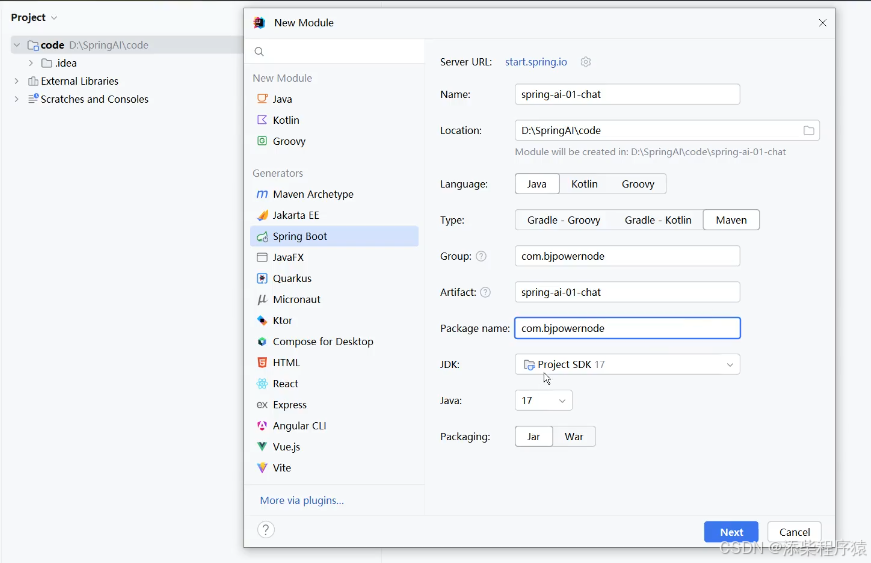Expand the .idea folder
This screenshot has height=563, width=871.
[x=31, y=63]
